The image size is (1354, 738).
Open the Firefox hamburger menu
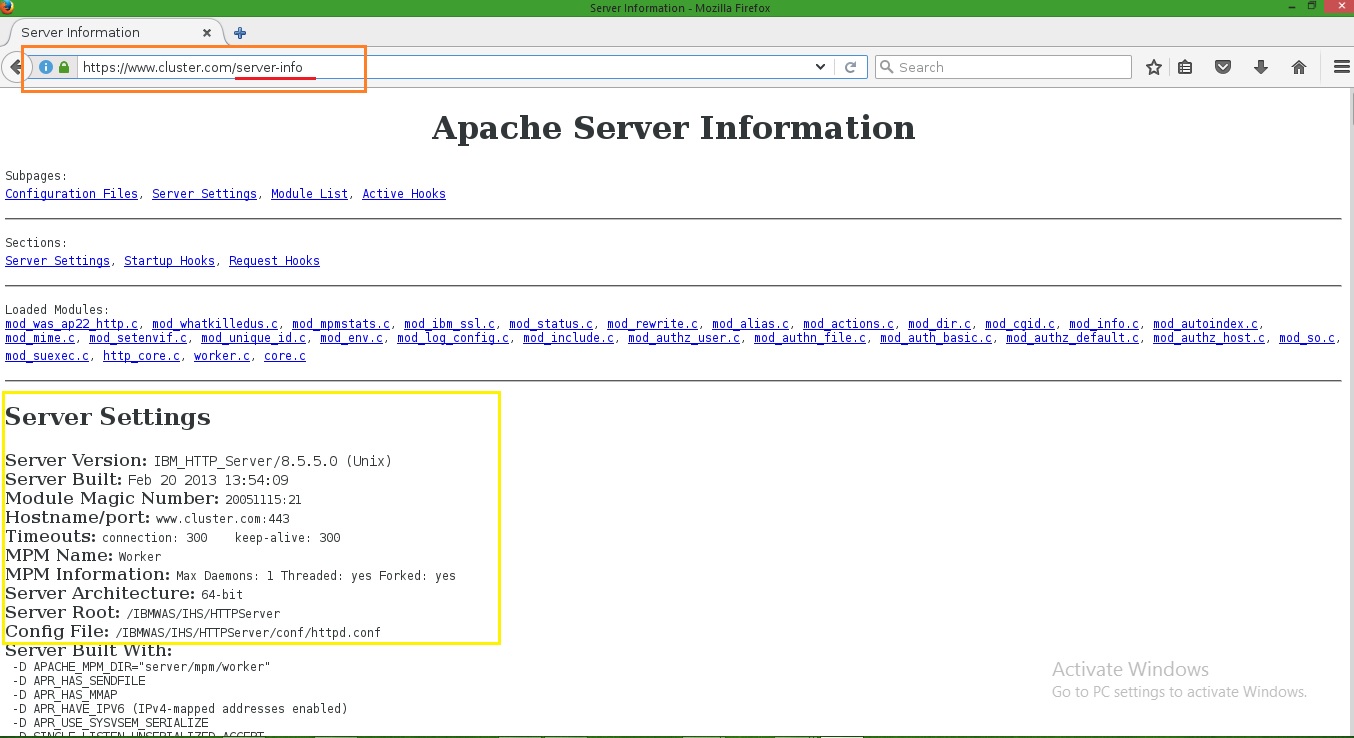point(1340,66)
